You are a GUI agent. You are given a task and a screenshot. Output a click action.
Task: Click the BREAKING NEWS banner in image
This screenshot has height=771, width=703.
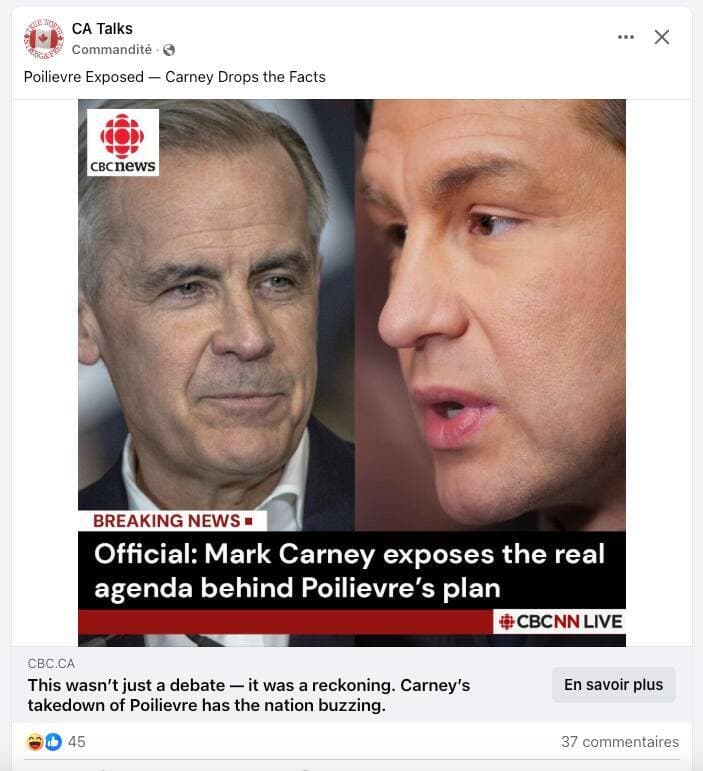point(173,521)
